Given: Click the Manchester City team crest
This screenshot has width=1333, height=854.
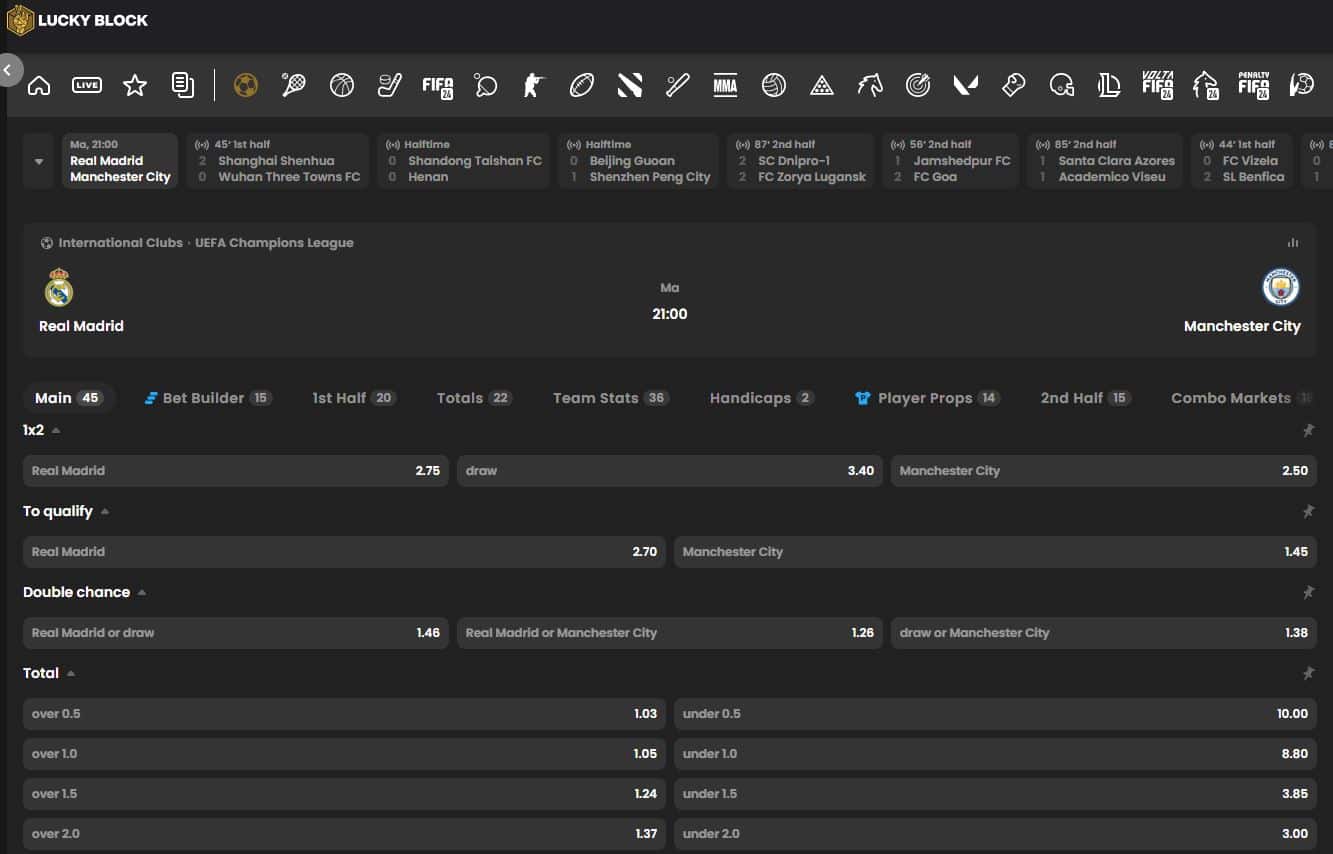Looking at the screenshot, I should [1281, 288].
